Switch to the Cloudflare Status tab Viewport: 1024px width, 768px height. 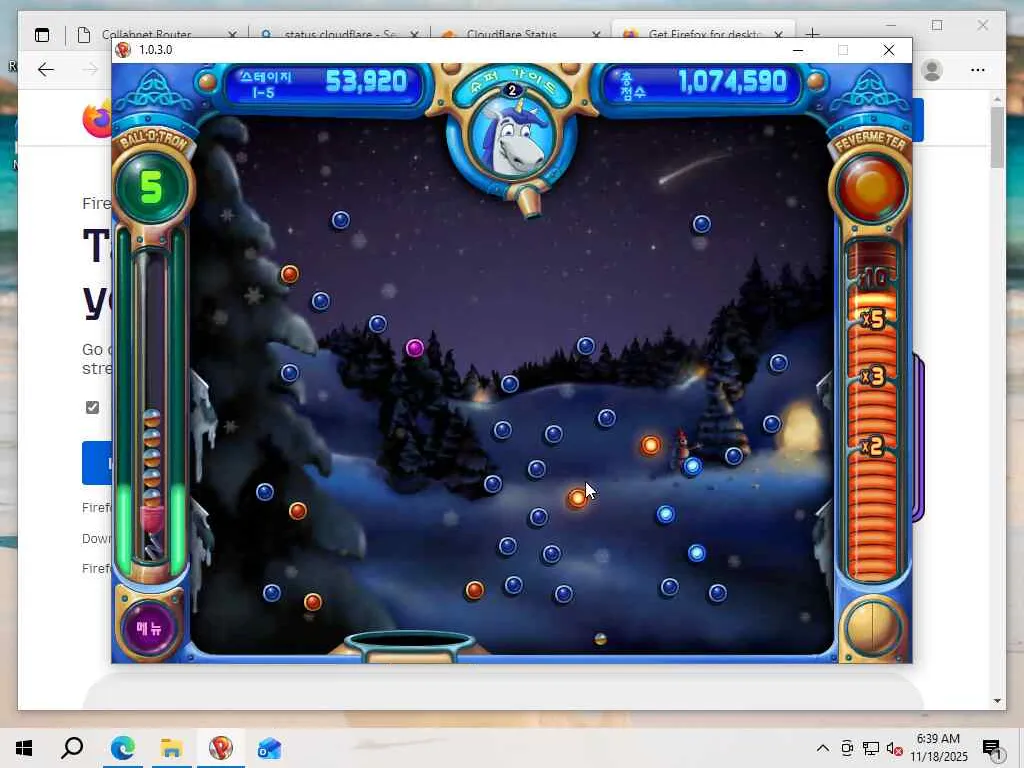(x=511, y=34)
